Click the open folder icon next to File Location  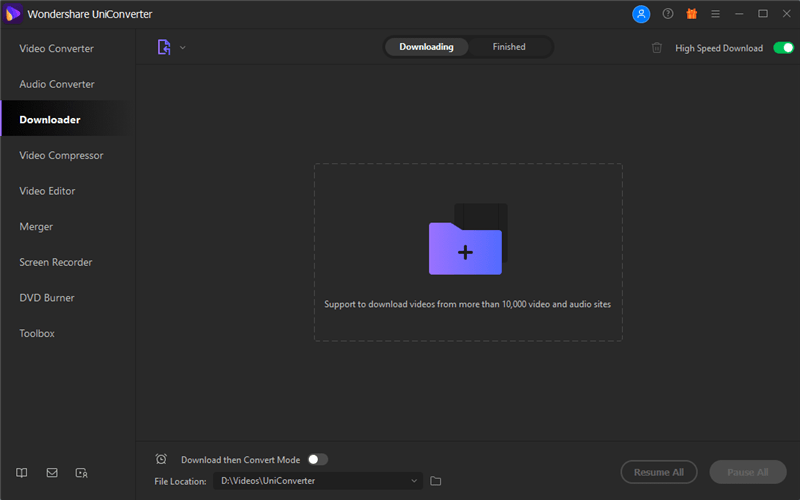click(435, 481)
